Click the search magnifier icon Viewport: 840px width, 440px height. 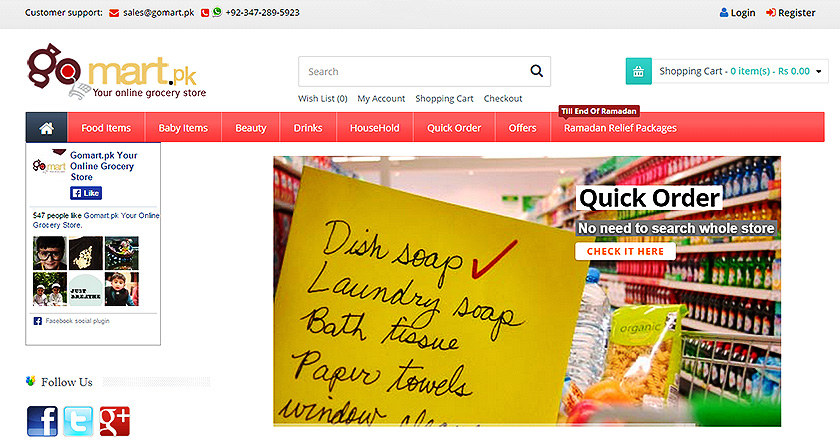536,71
